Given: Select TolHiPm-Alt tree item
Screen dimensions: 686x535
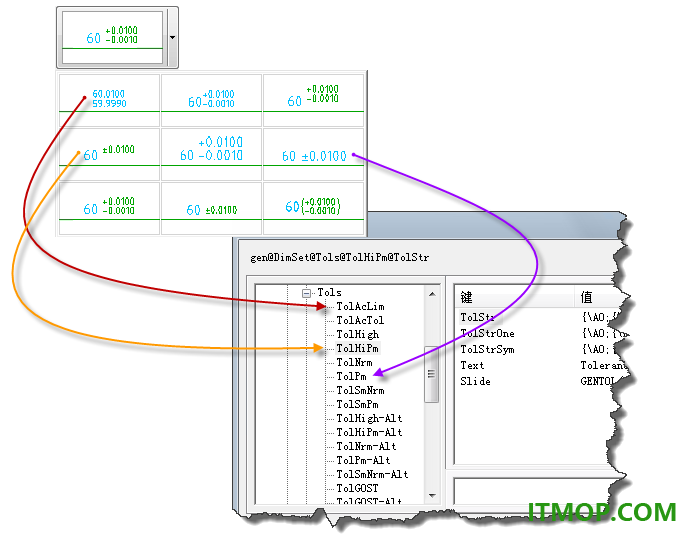Looking at the screenshot, I should point(369,433).
